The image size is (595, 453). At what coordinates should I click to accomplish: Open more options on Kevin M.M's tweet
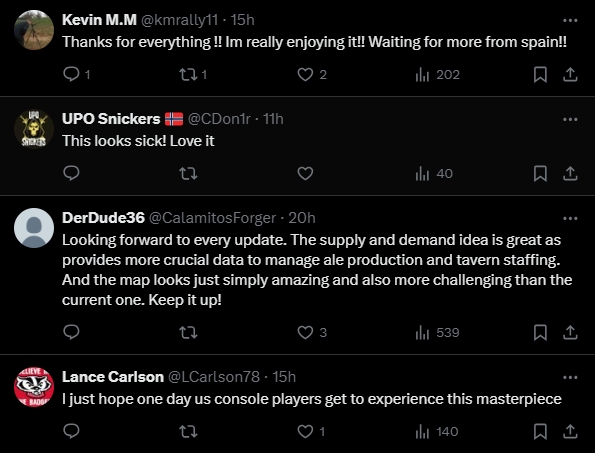coord(570,20)
